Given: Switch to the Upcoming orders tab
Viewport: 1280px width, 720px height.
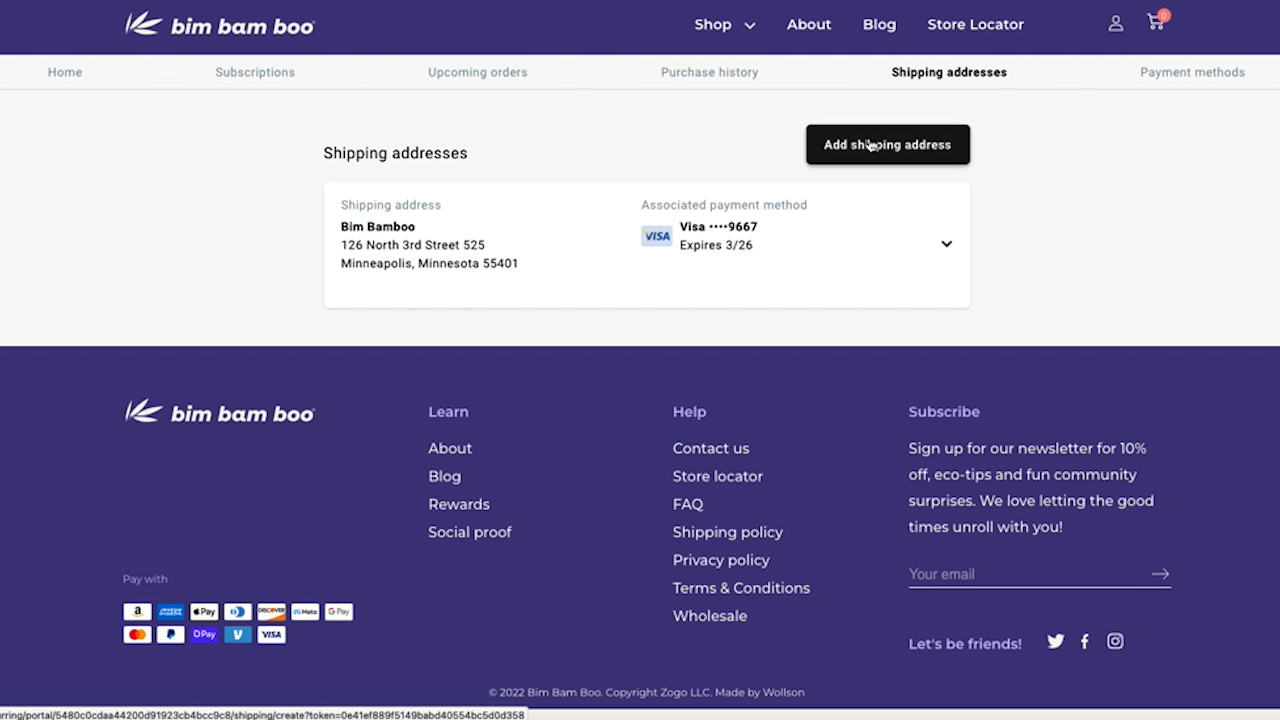Looking at the screenshot, I should [478, 72].
